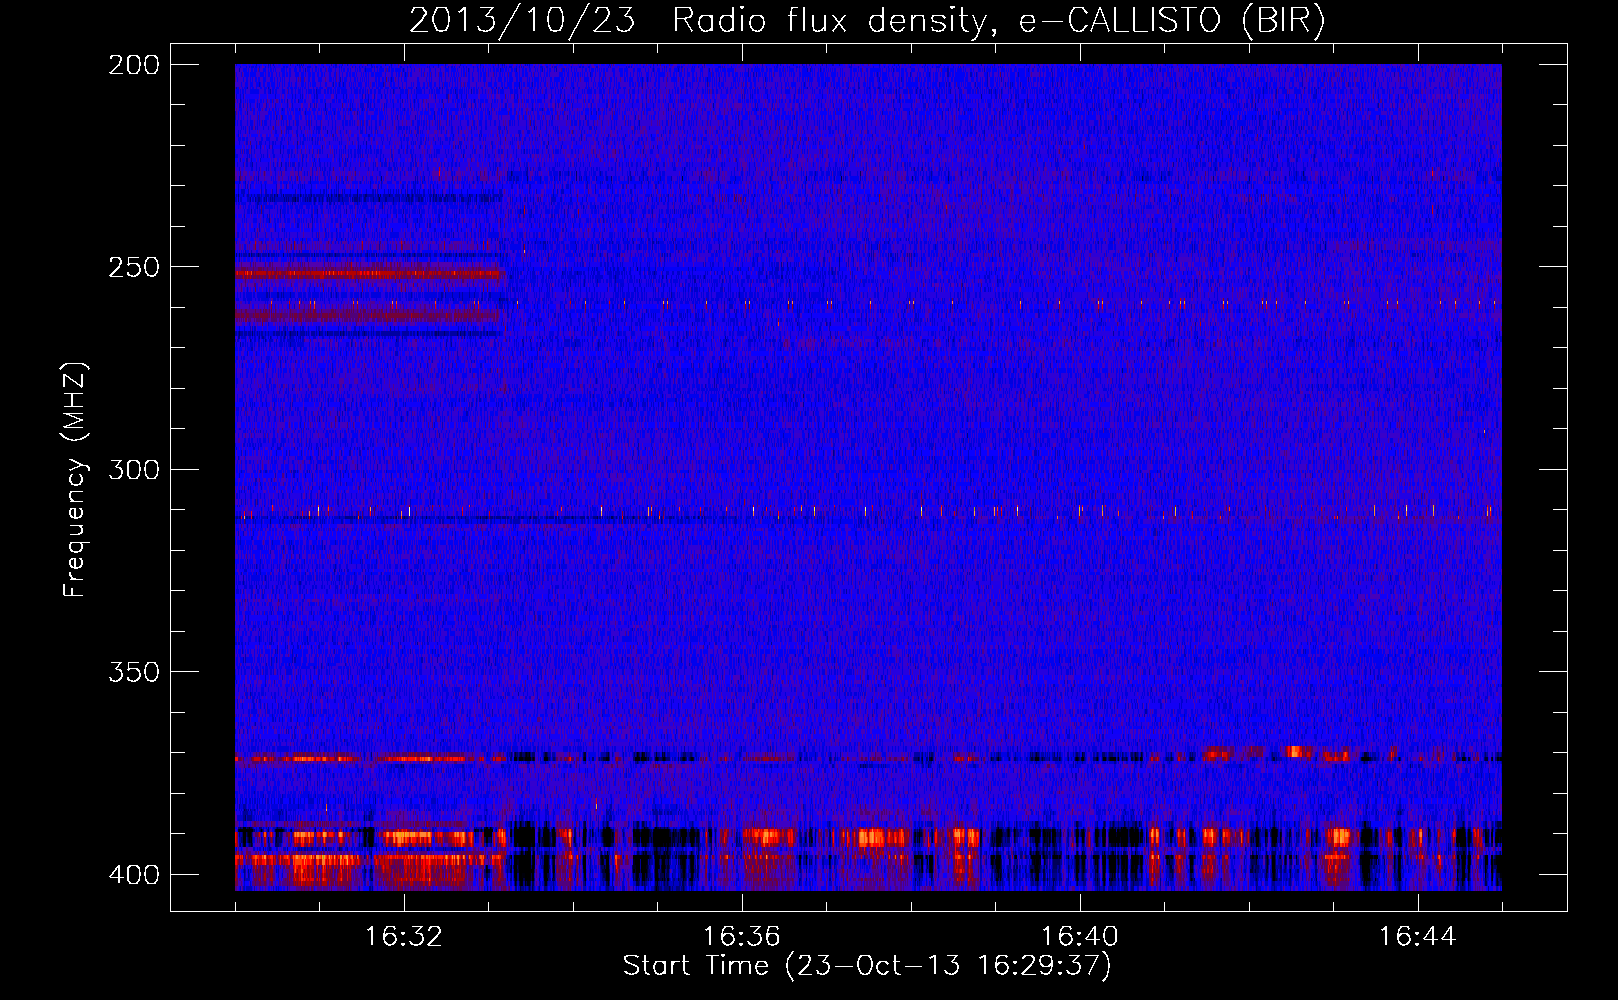1618x1000 pixels.
Task: Click the 'Start Time (23-Oct-13 16:29:37)' label
Action: 867,966
